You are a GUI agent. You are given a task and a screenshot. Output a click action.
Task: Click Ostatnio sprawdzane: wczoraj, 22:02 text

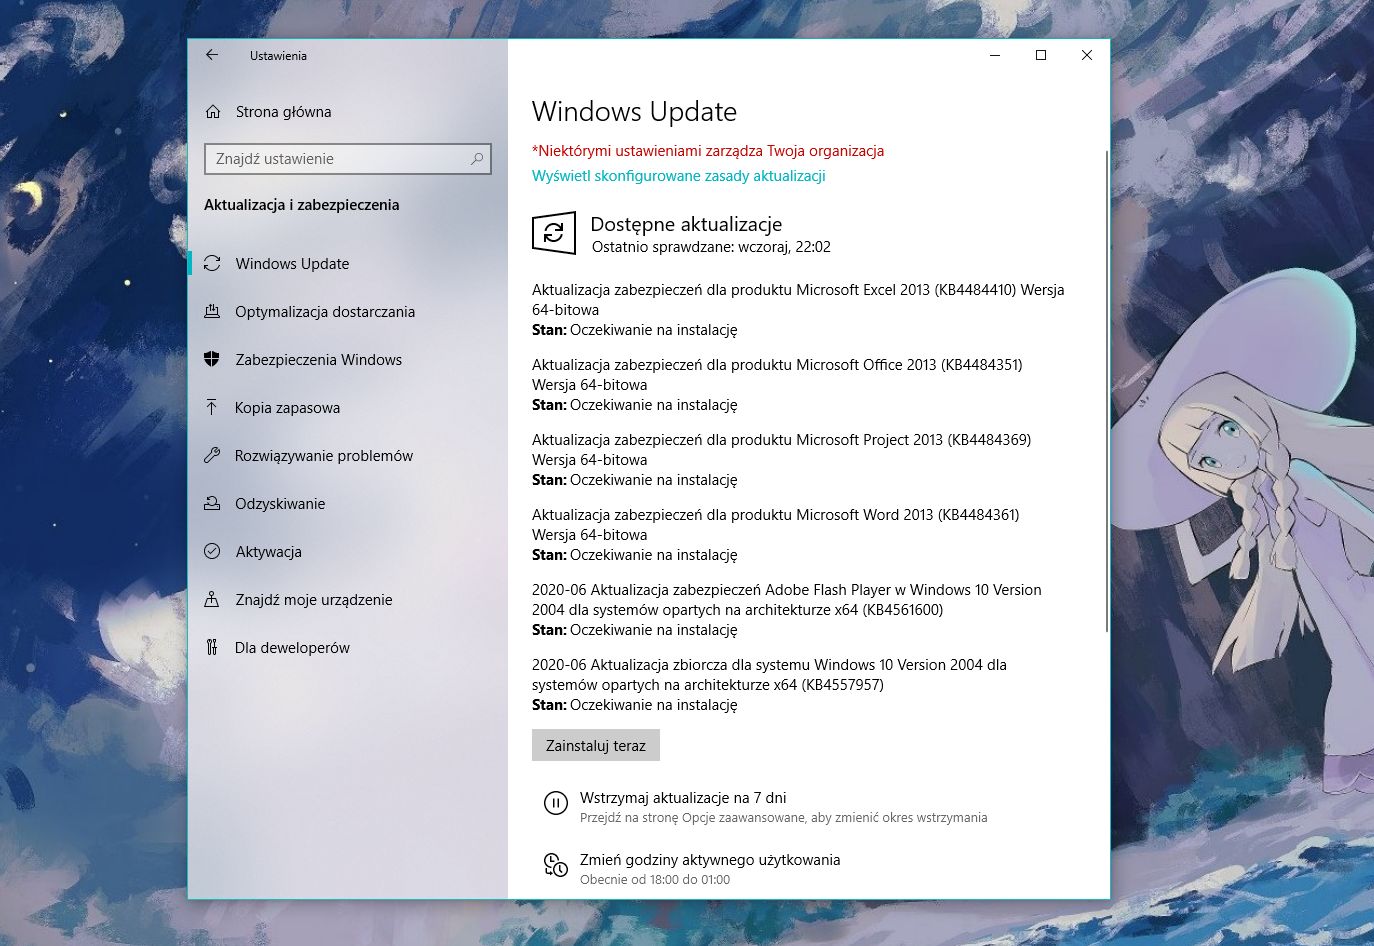coord(711,247)
